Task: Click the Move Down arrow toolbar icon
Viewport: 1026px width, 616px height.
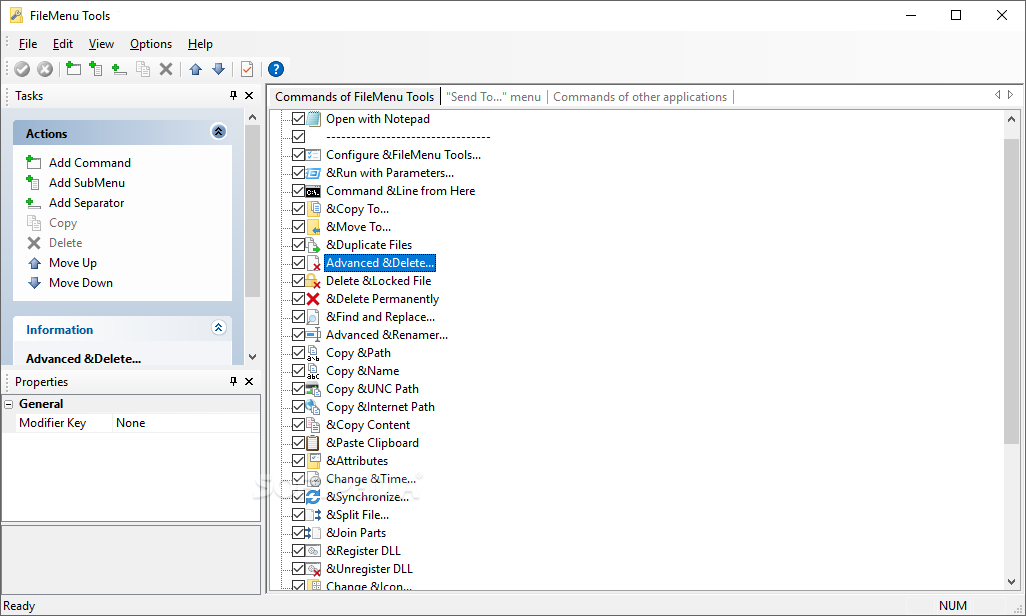Action: point(219,69)
